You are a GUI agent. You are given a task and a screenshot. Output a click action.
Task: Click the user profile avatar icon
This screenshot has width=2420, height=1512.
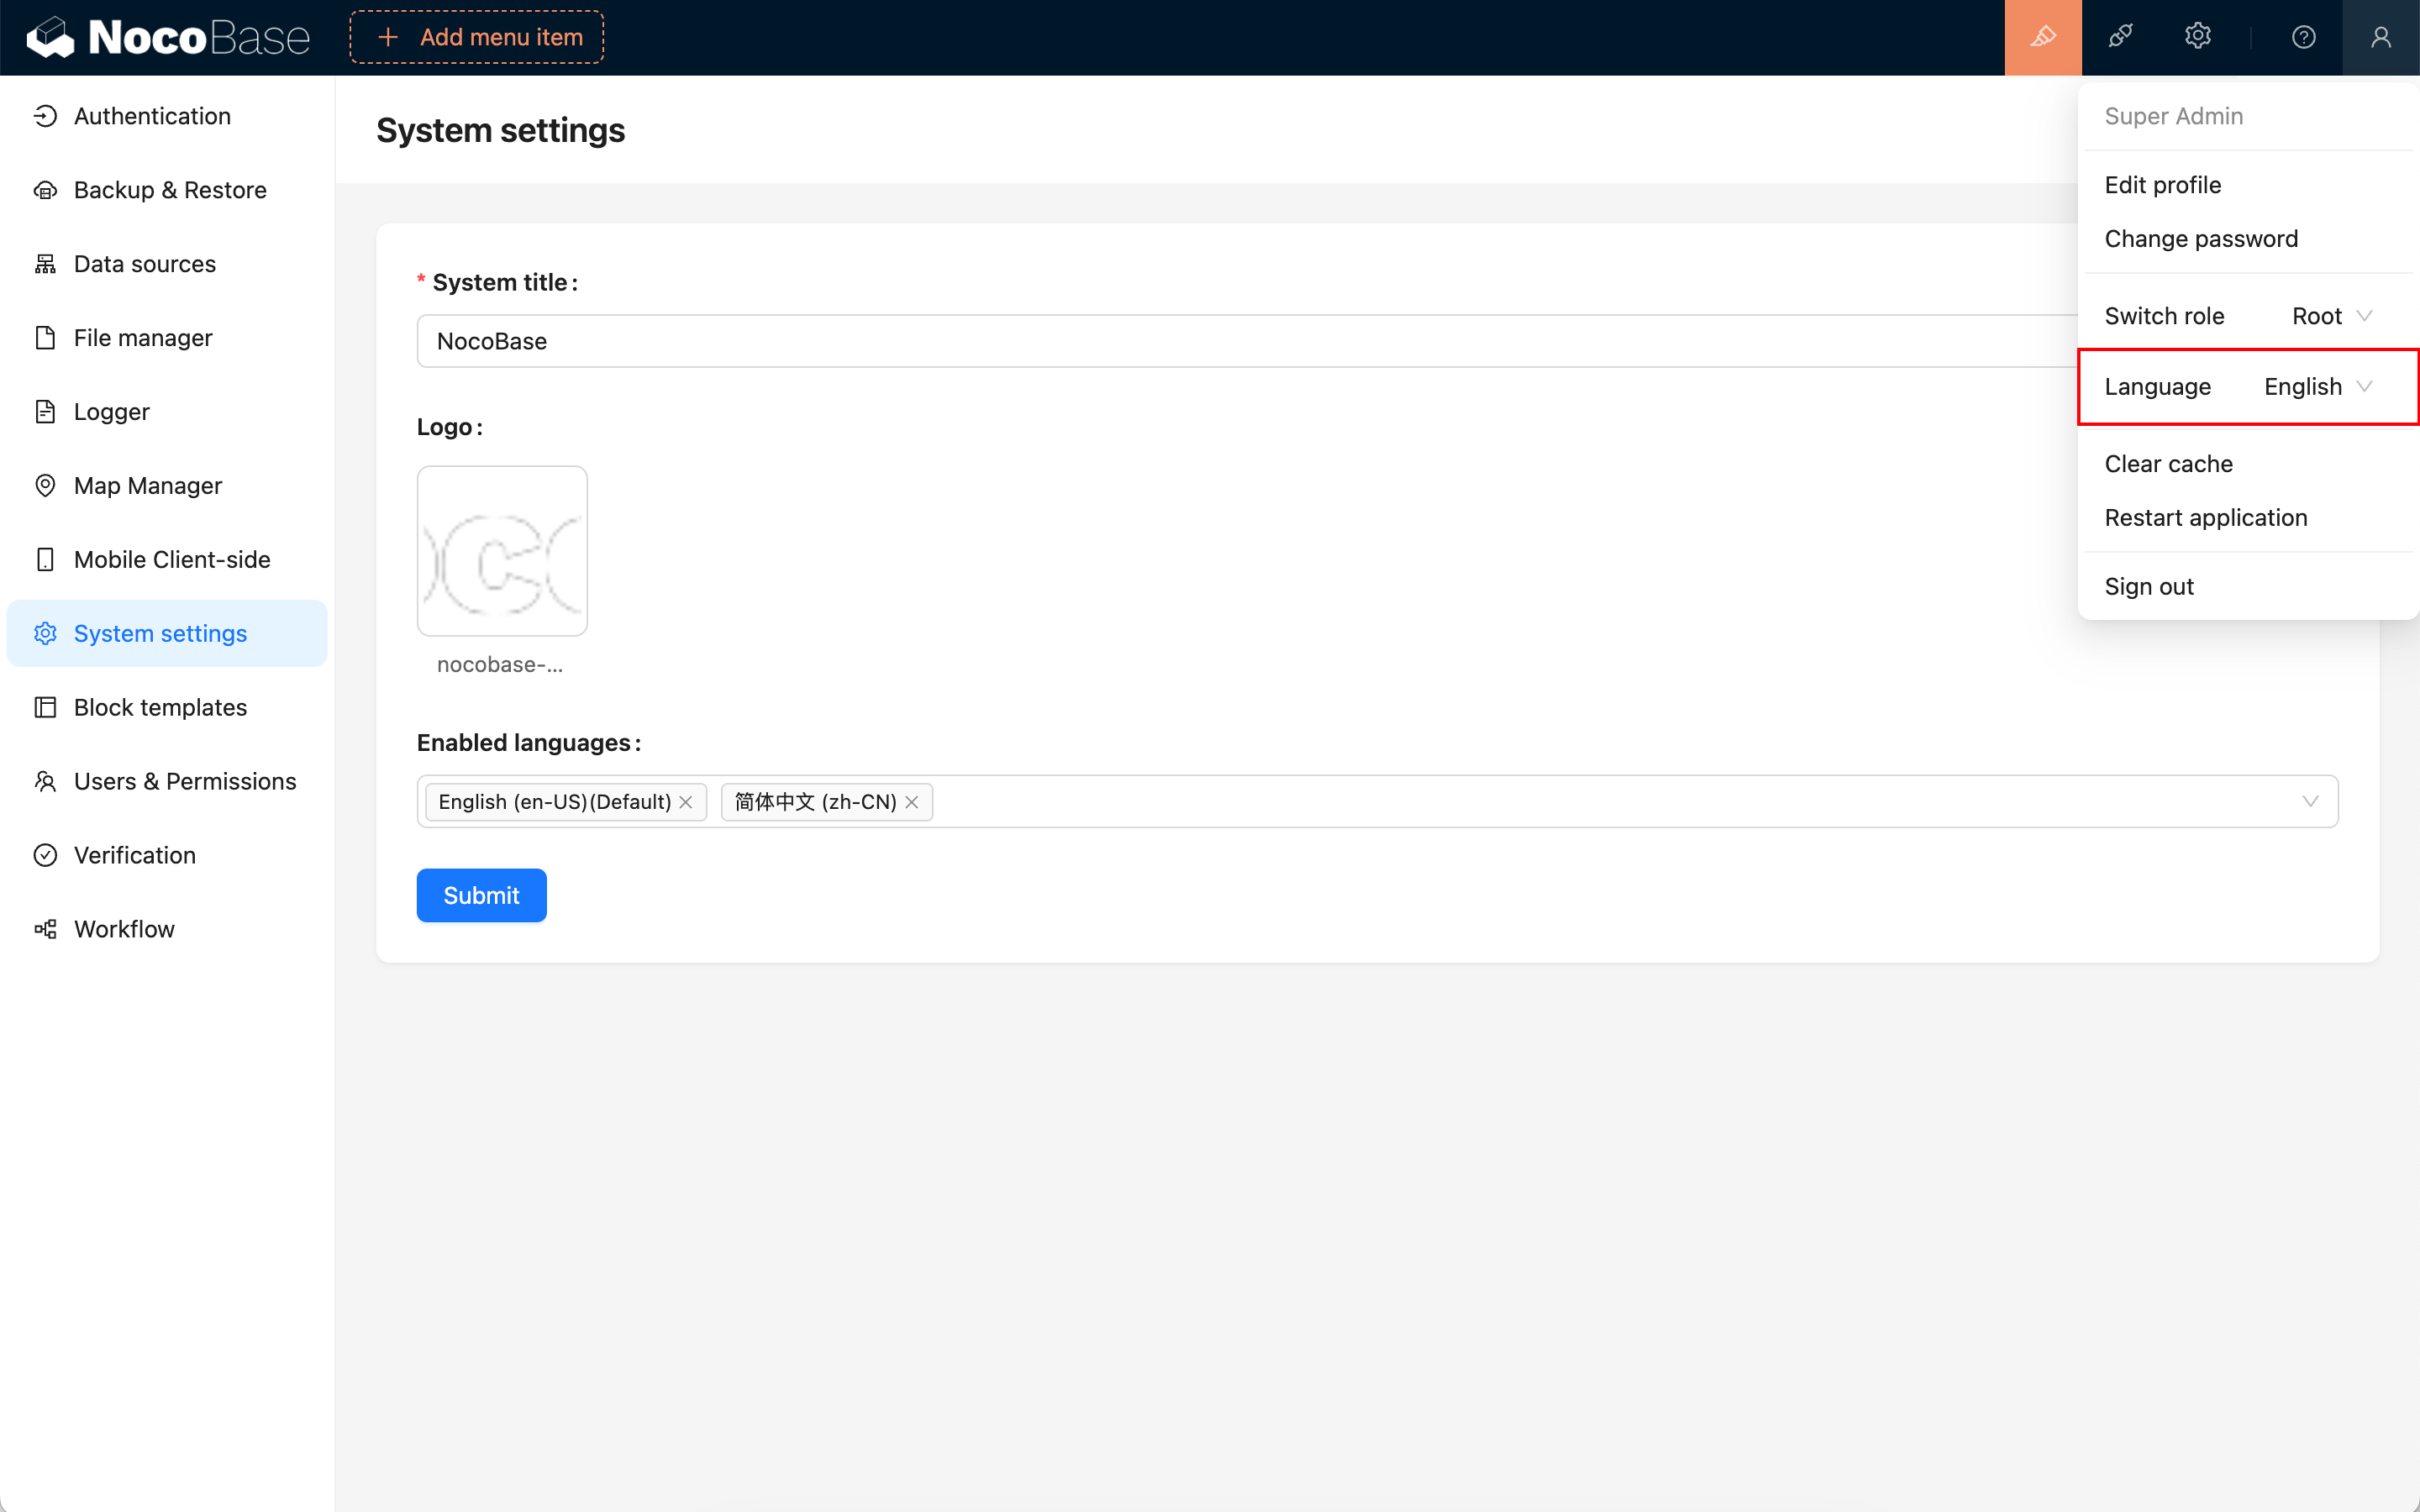[2380, 37]
